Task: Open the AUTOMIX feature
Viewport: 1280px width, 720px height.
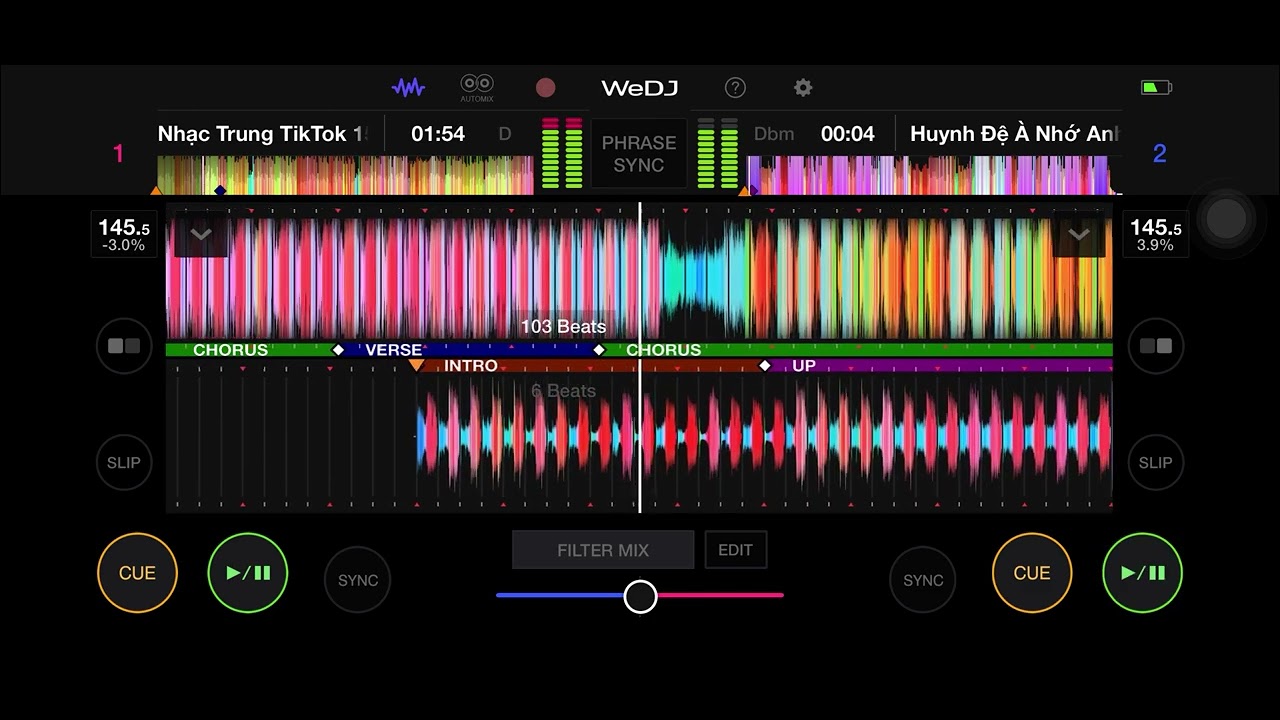Action: click(477, 88)
